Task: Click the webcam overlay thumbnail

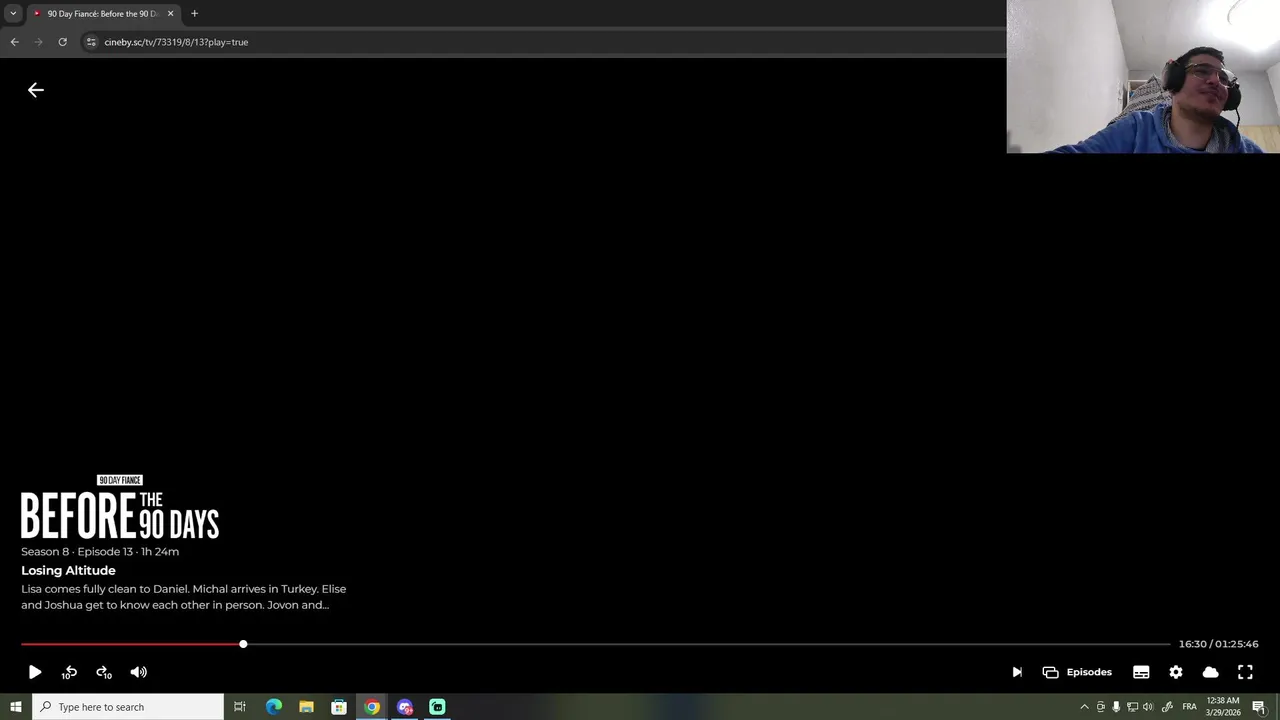Action: point(1143,77)
